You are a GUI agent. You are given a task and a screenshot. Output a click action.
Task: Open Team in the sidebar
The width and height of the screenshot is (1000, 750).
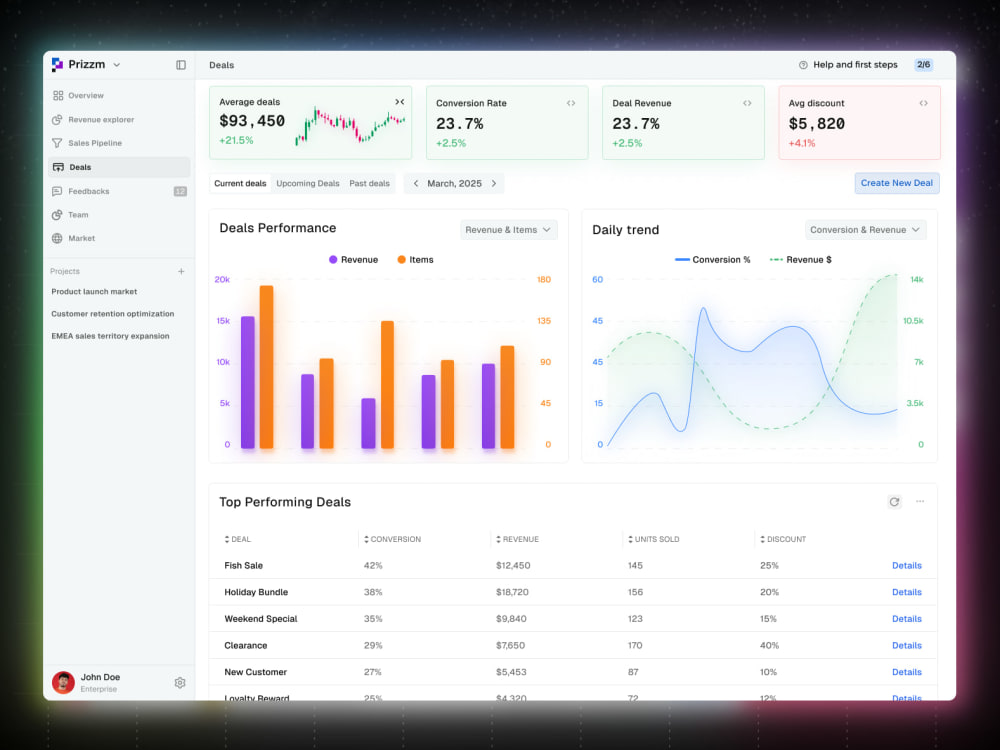tap(119, 215)
